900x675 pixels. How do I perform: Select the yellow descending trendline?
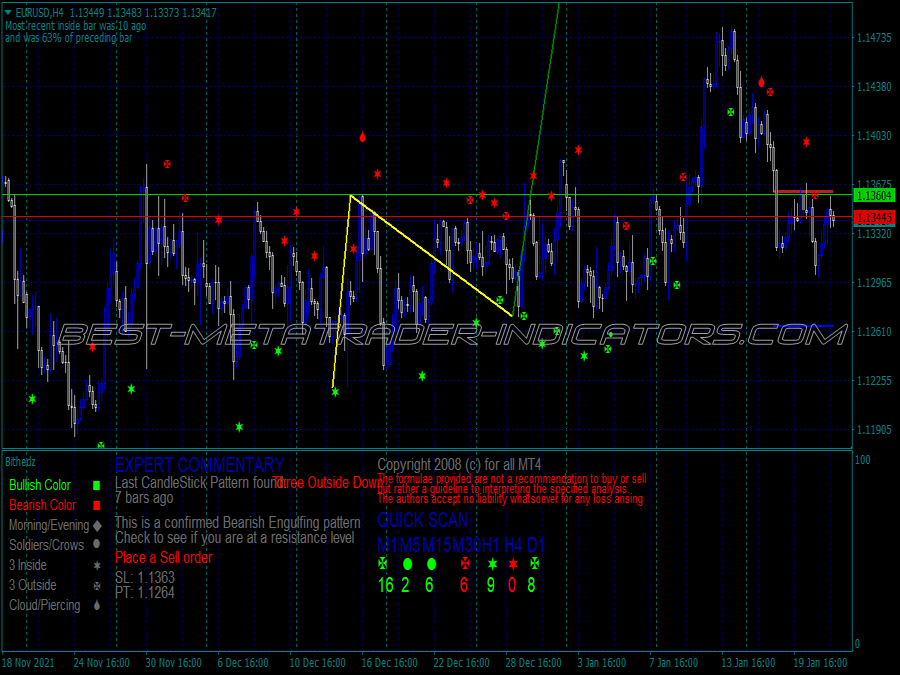pyautogui.click(x=430, y=256)
